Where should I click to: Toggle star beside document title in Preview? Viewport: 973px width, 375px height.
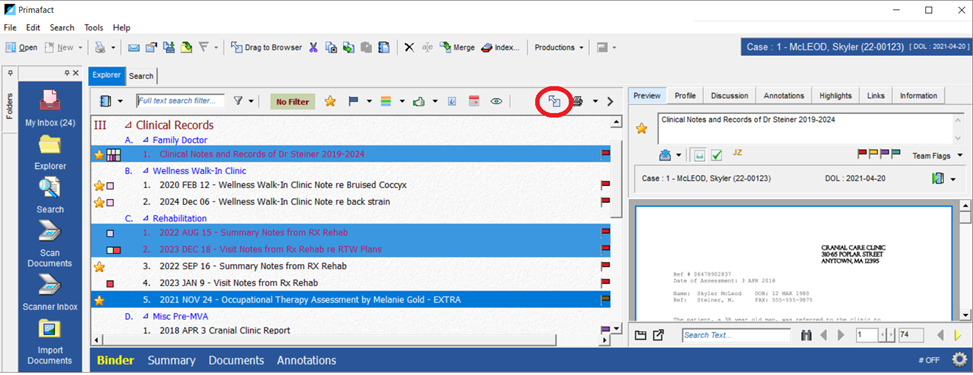[x=642, y=128]
